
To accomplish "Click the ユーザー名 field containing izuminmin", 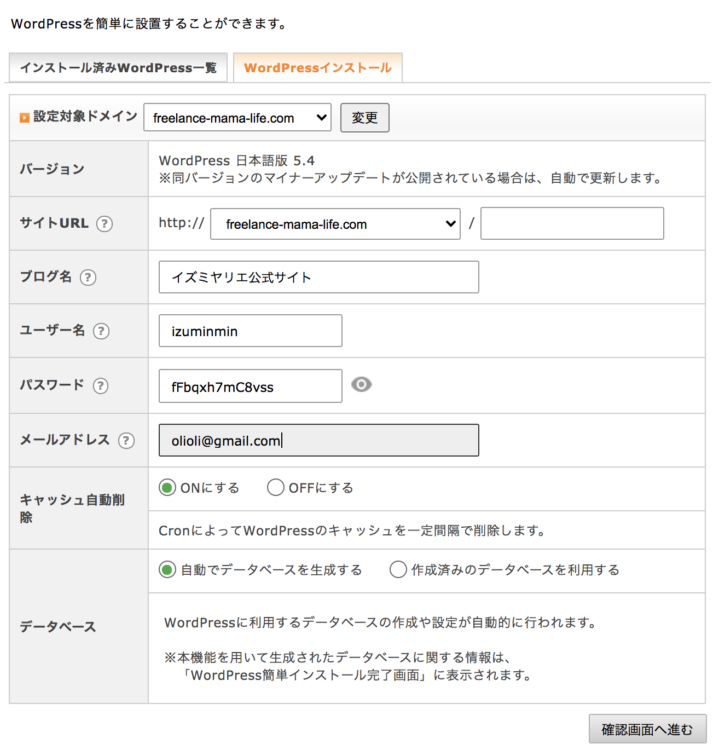I will click(251, 331).
